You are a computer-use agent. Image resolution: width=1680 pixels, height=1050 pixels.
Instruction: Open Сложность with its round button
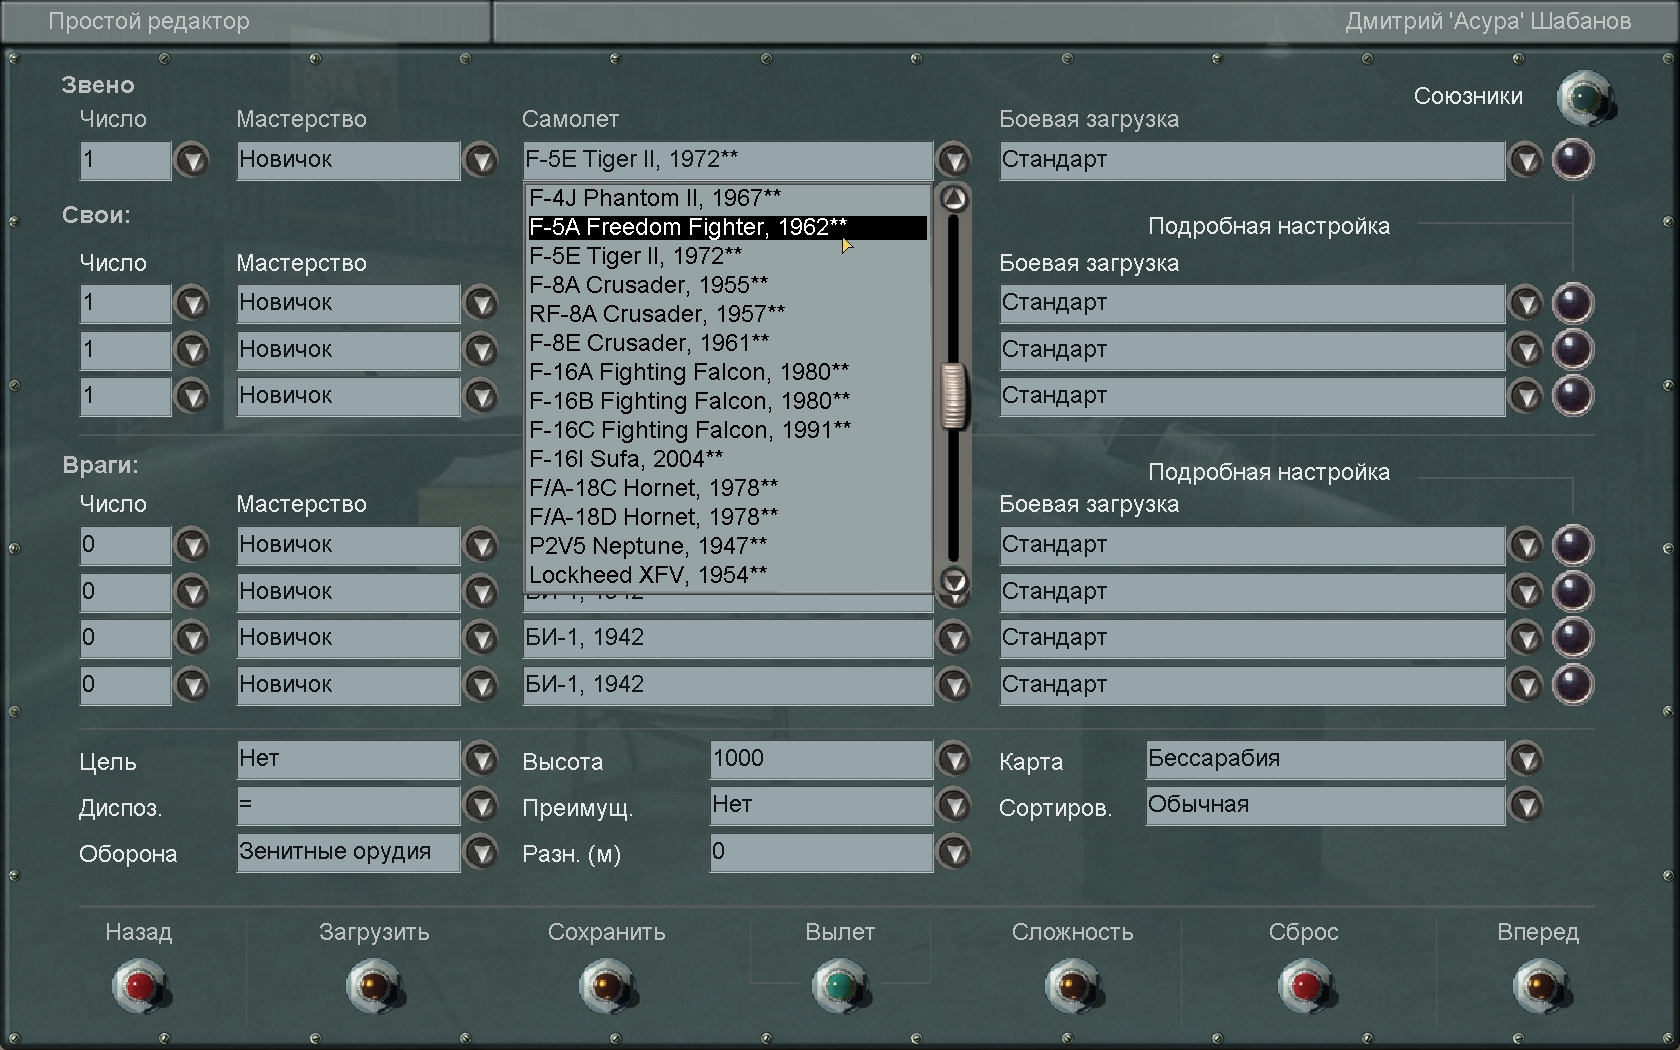[1073, 986]
